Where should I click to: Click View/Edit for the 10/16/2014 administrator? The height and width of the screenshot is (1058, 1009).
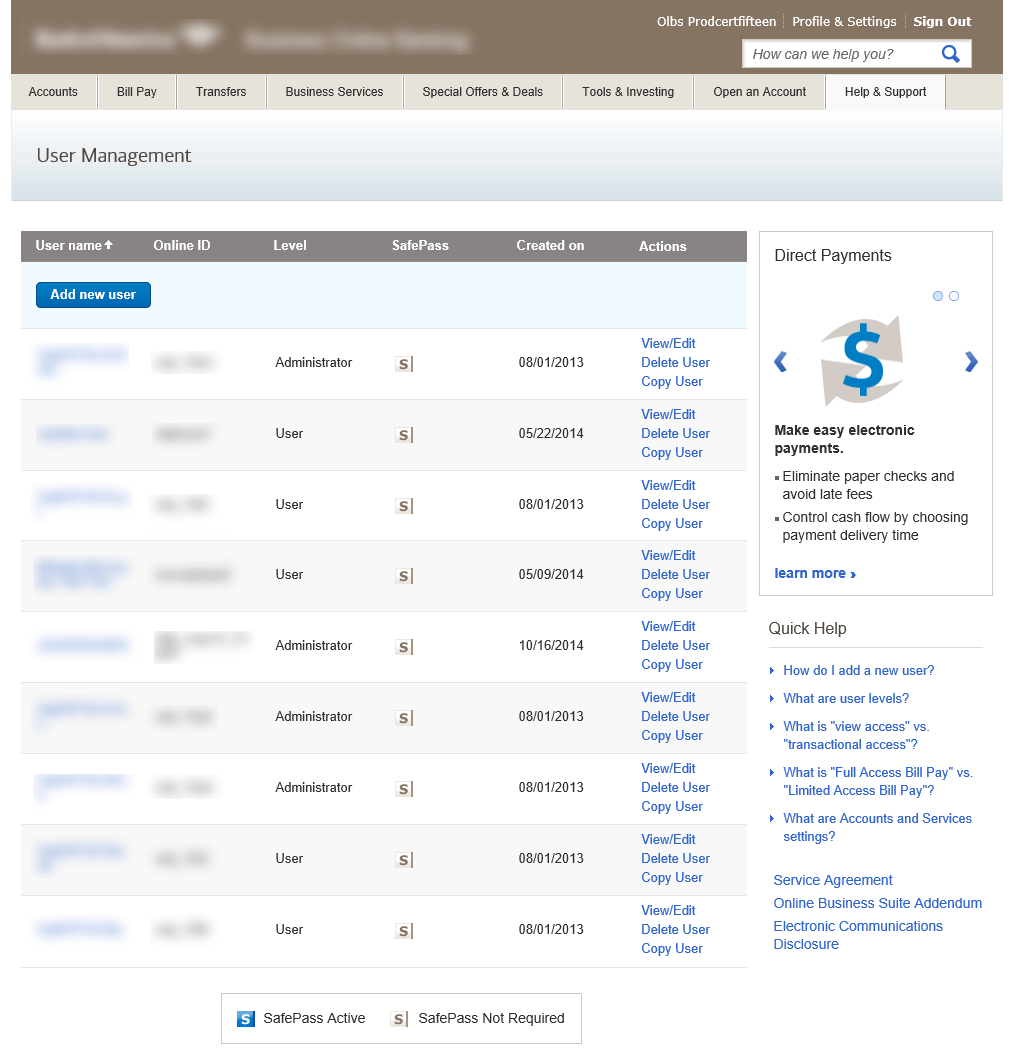668,626
